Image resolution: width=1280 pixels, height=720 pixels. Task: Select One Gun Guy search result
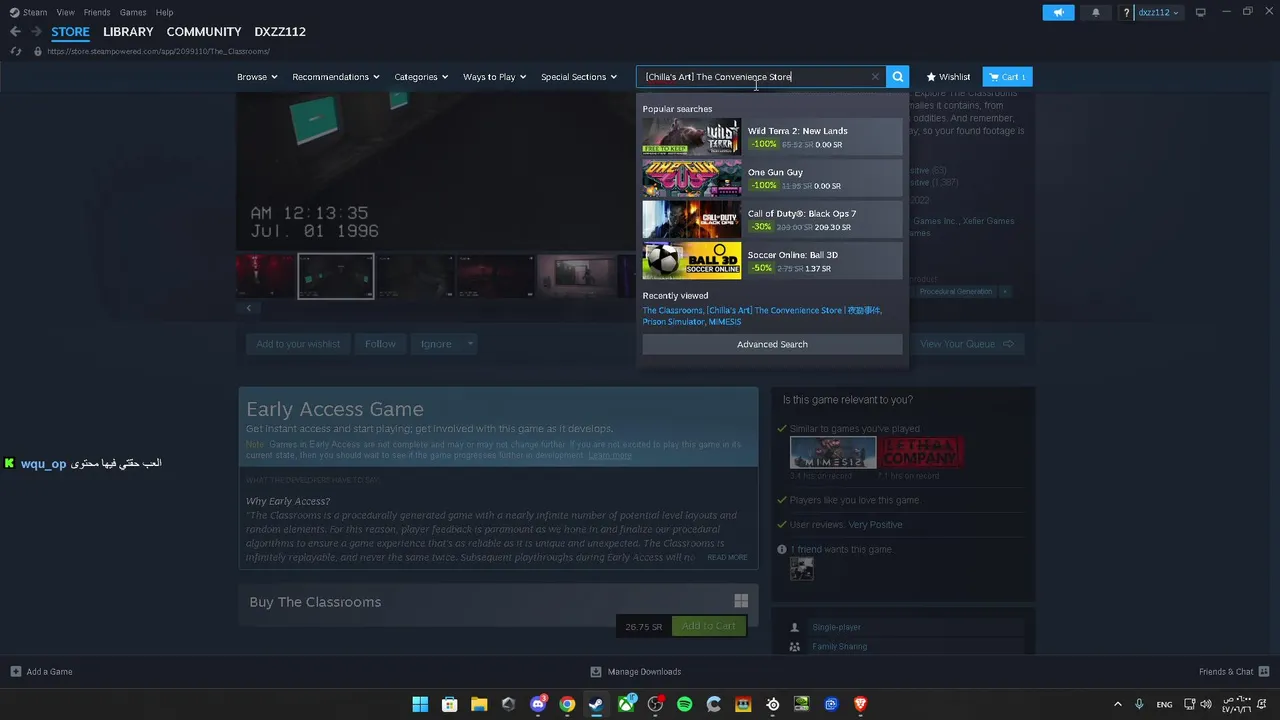tap(772, 178)
